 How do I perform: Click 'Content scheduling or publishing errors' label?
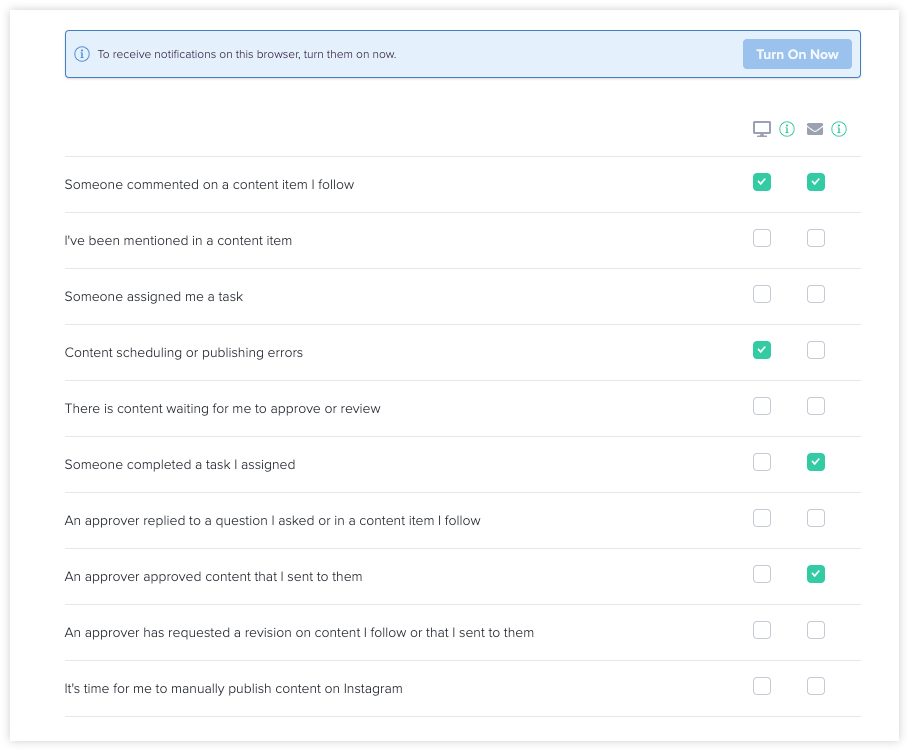184,353
